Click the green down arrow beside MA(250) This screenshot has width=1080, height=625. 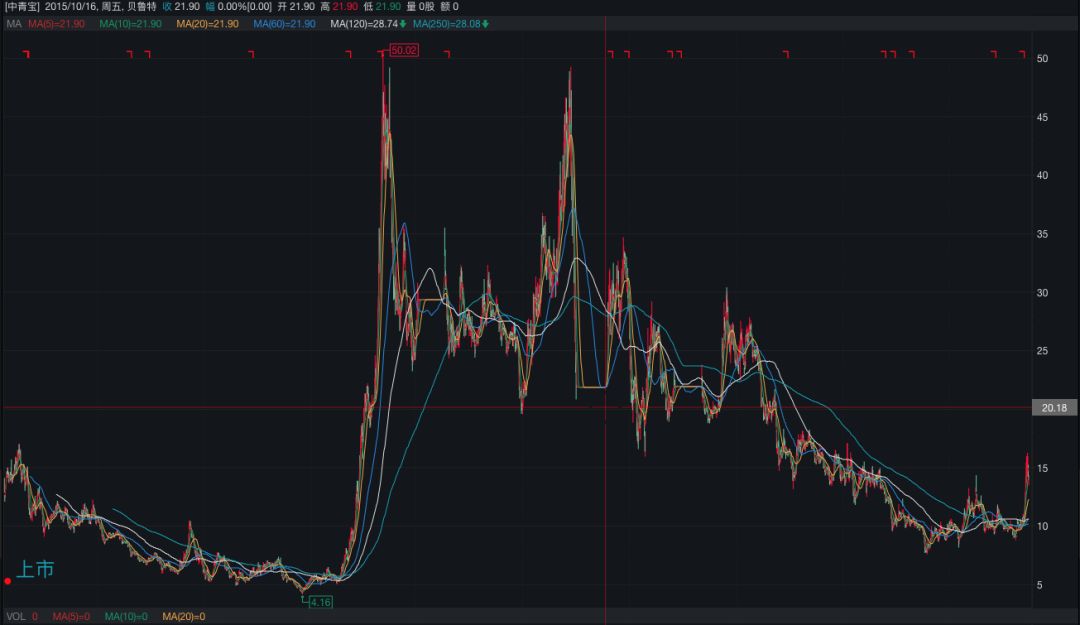point(485,24)
